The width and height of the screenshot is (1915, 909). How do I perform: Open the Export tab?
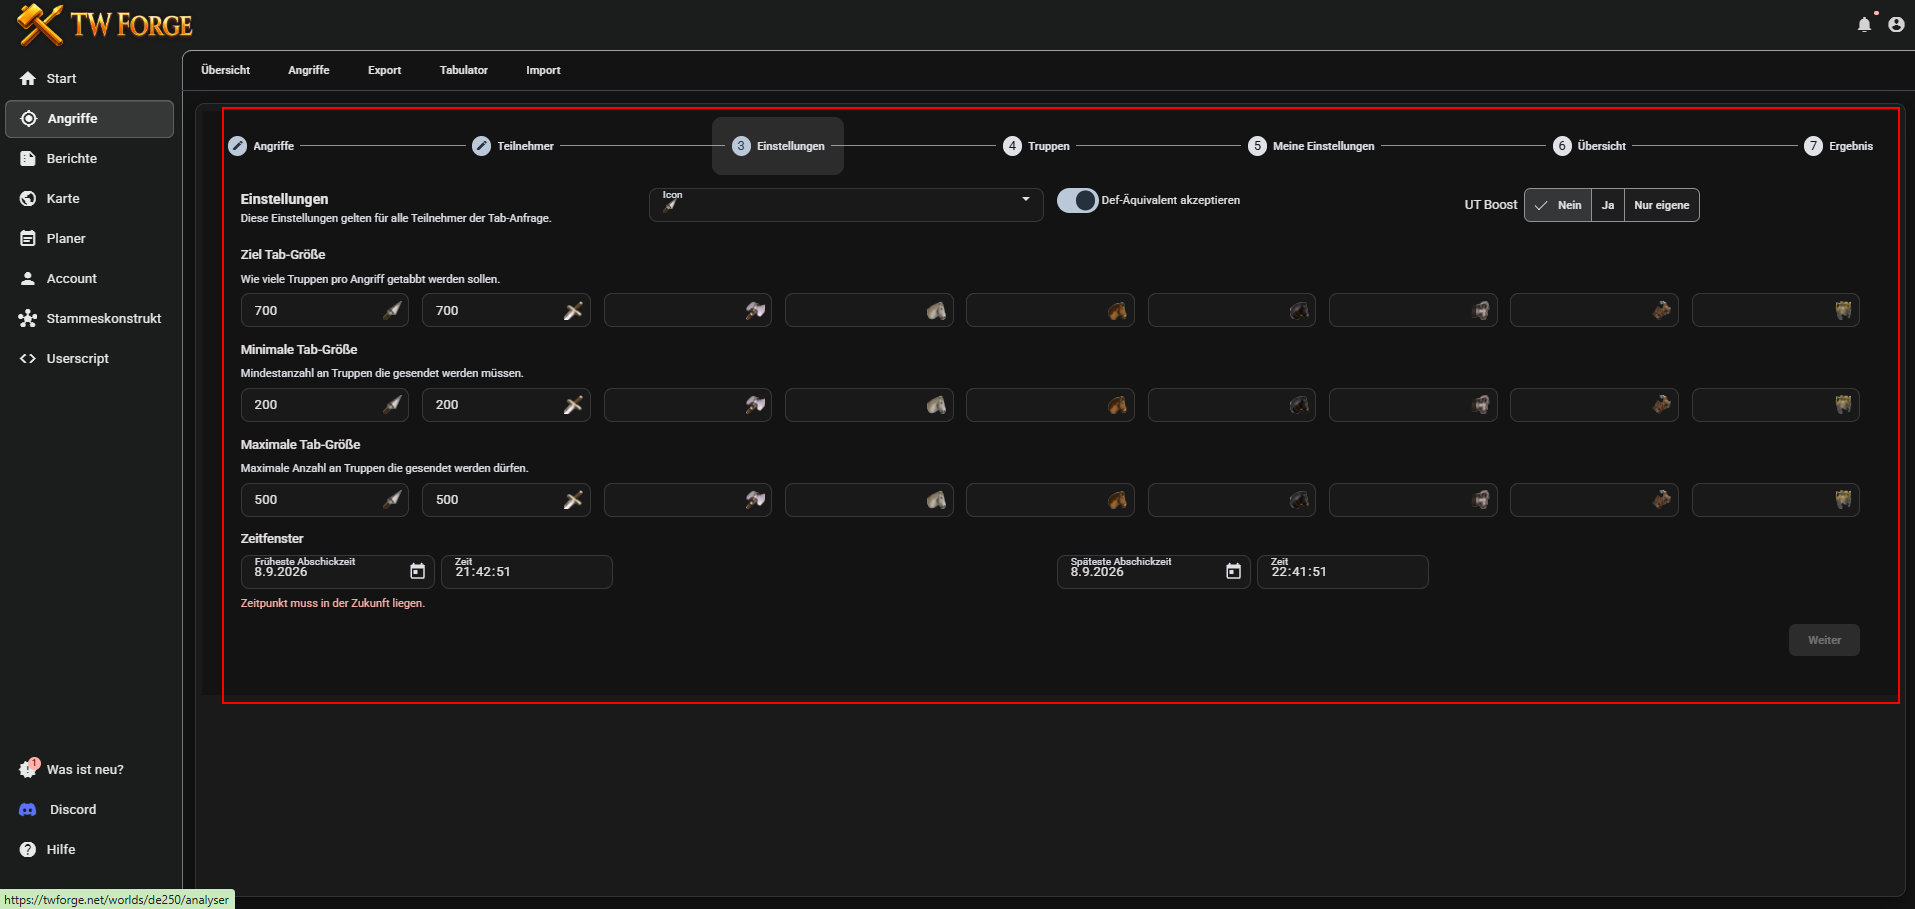pos(384,70)
